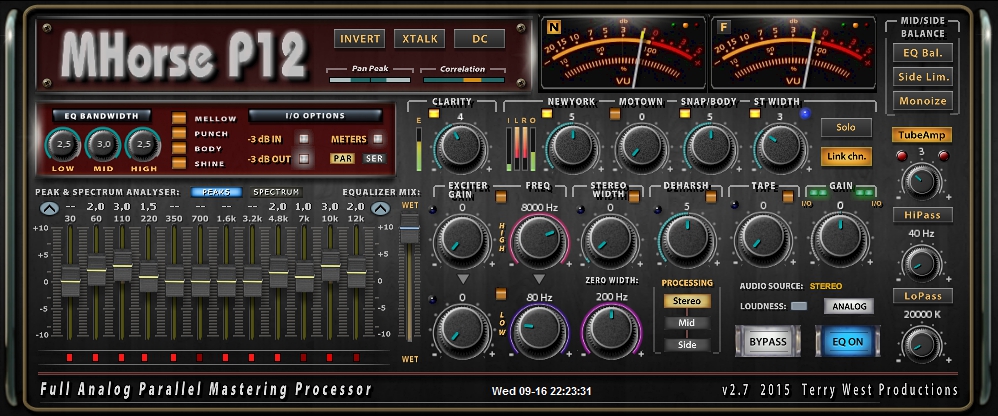Toggle the SHINE preset switch
Viewport: 998px width, 416px height.
179,163
